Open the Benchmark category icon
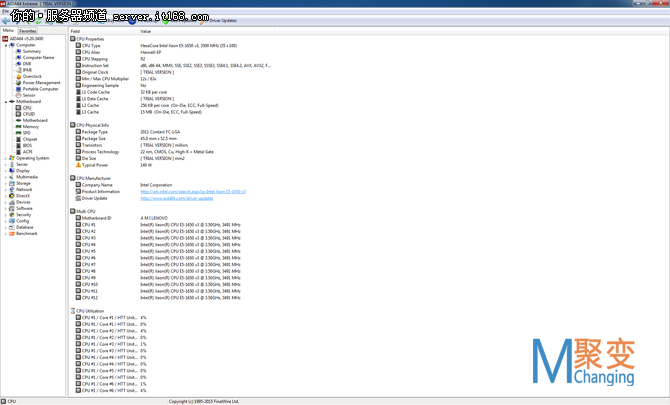This screenshot has height=405, width=670. (12, 234)
